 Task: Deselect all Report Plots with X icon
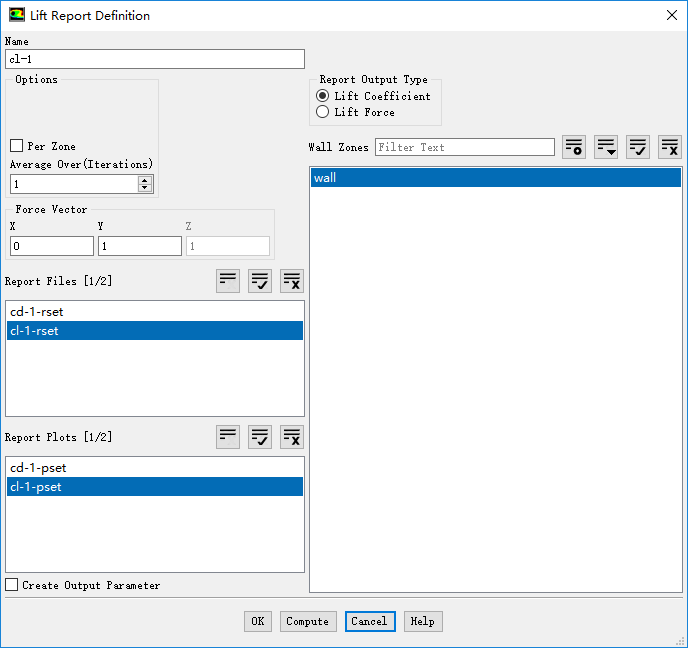292,437
